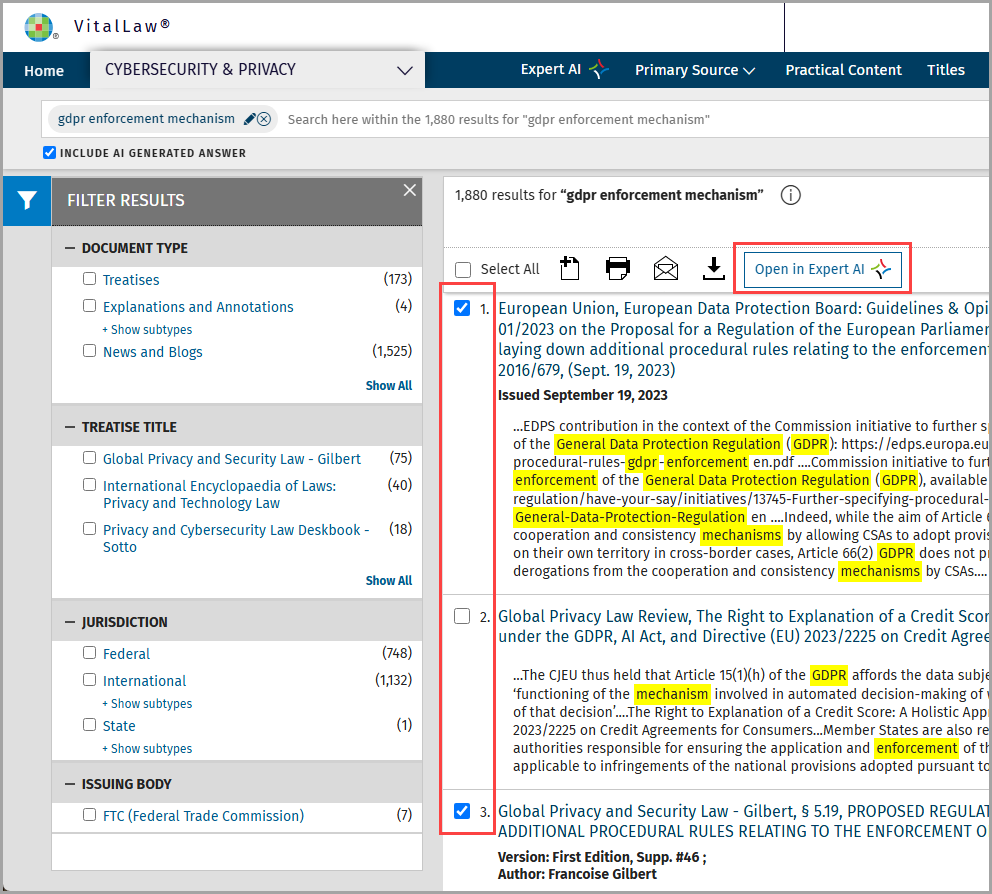Show subtypes under State jurisdiction
992x894 pixels.
coord(147,748)
